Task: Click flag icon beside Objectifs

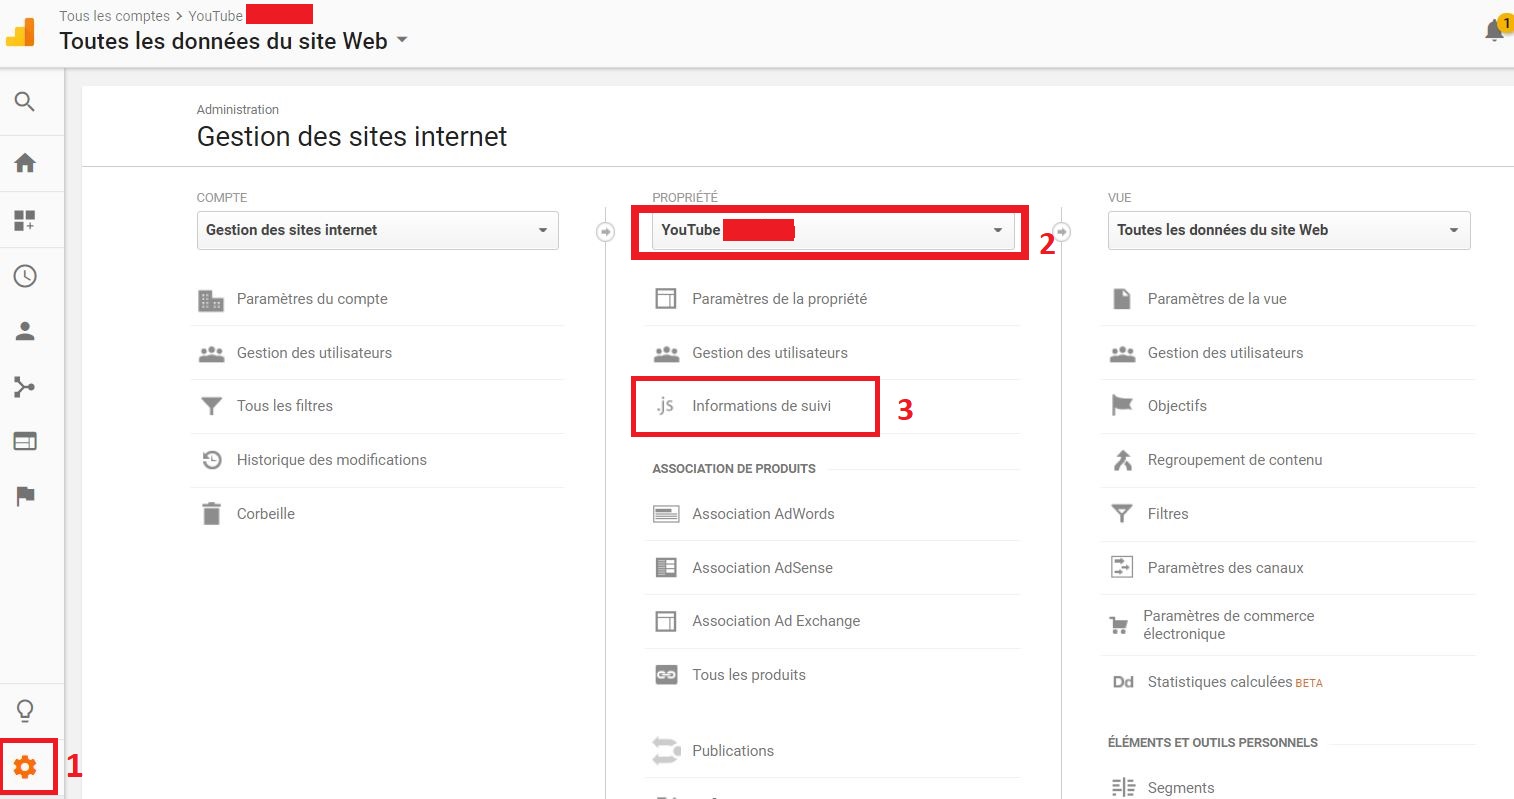Action: coord(1122,406)
